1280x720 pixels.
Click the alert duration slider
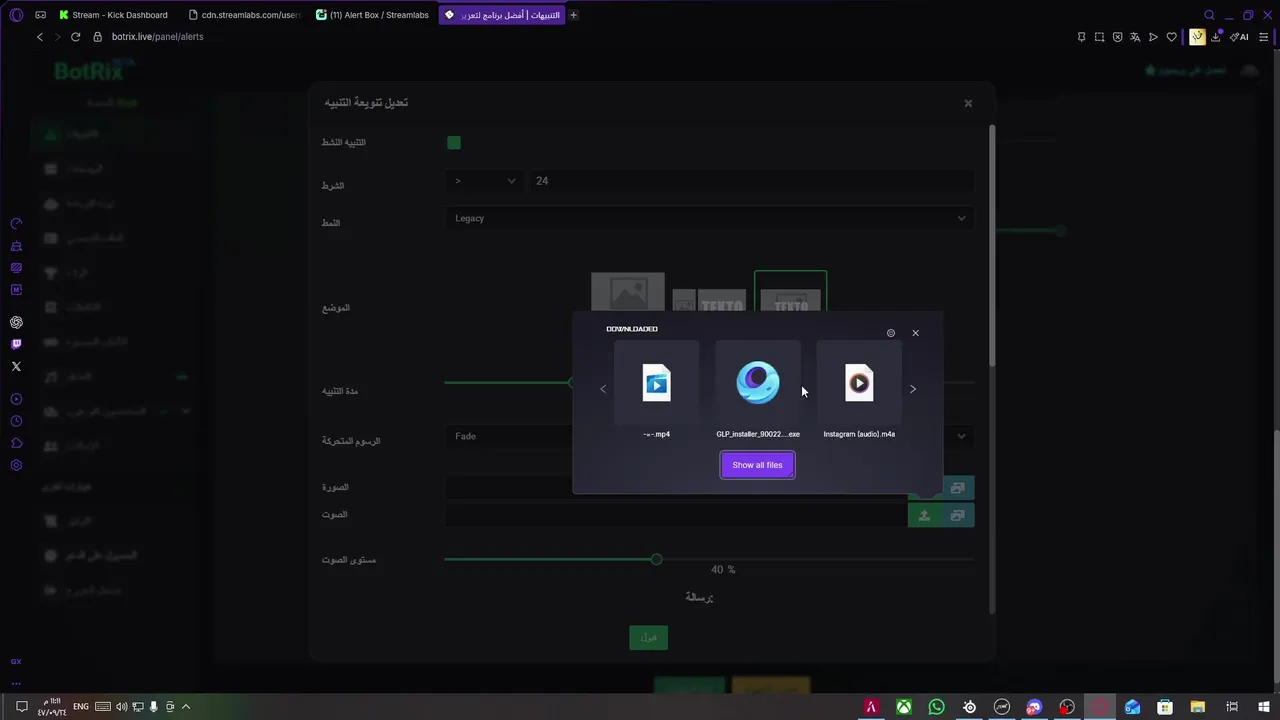[508, 382]
